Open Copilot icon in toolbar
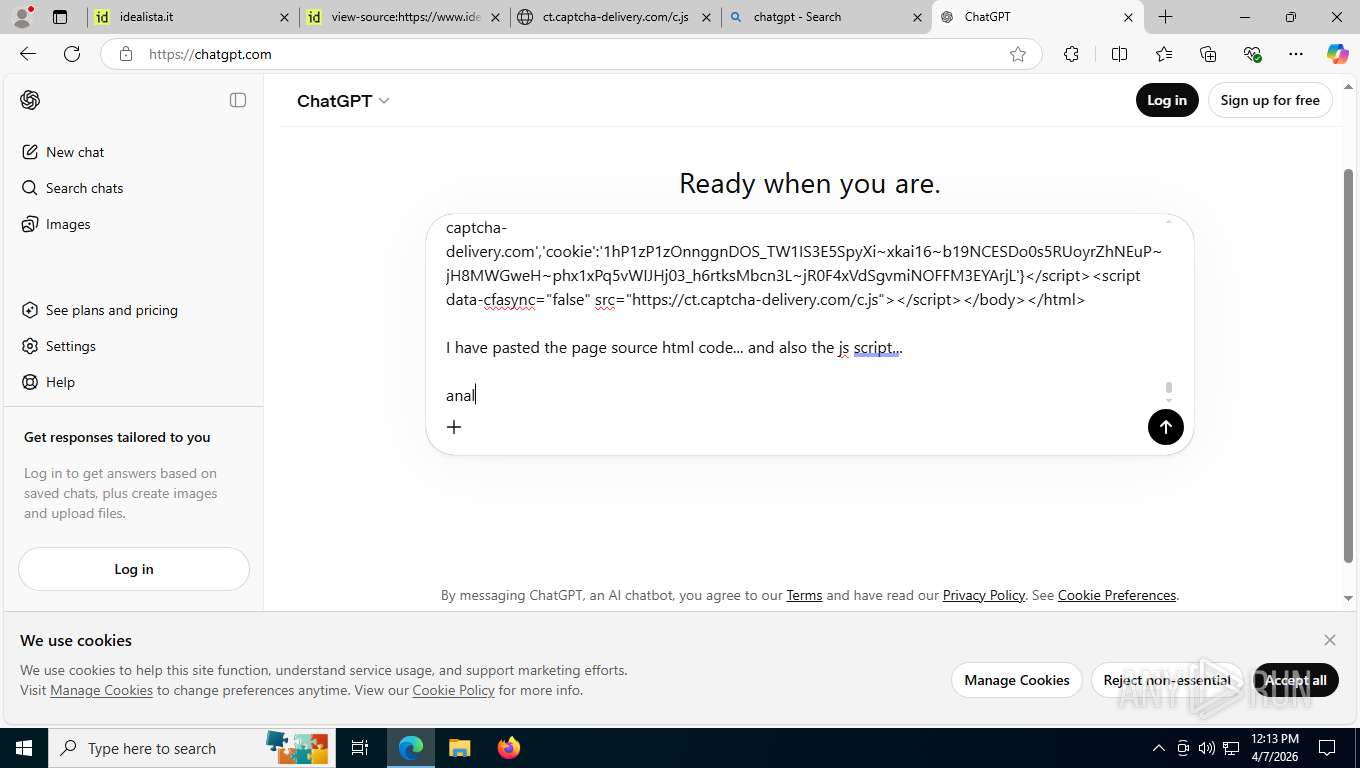Image resolution: width=1360 pixels, height=768 pixels. [1338, 54]
